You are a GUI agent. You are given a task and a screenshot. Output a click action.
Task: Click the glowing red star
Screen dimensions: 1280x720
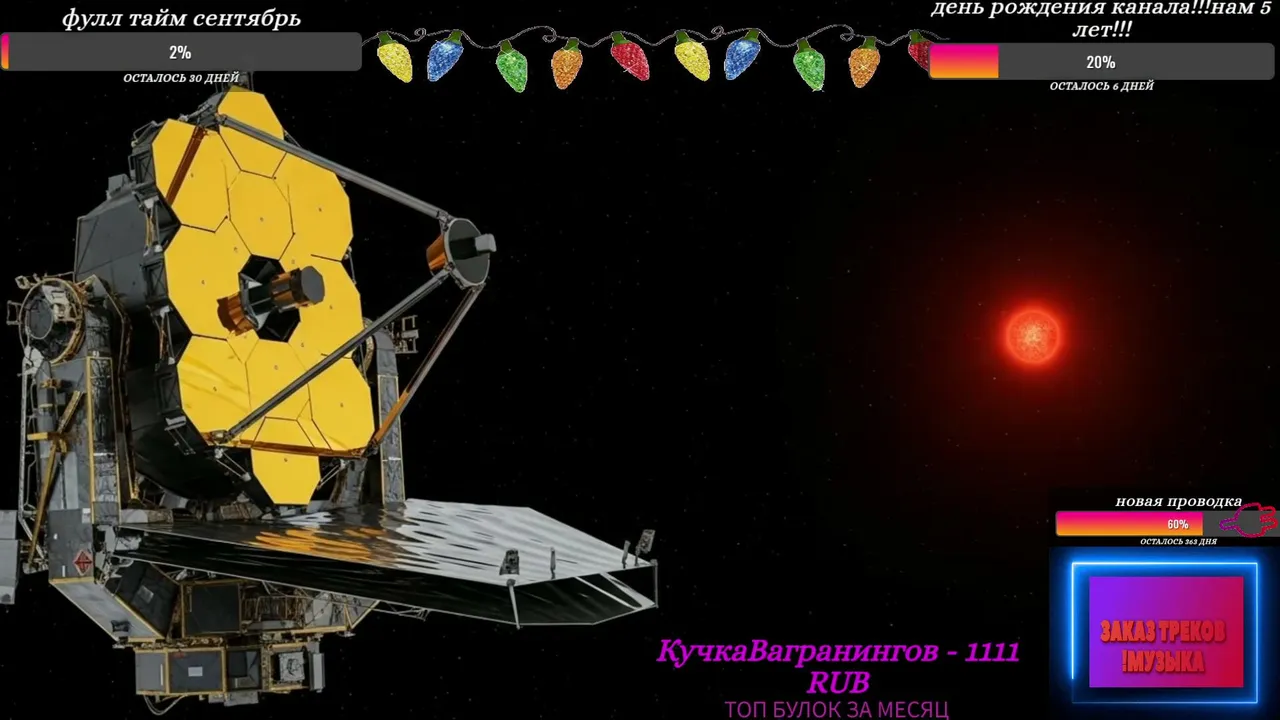(x=1033, y=336)
